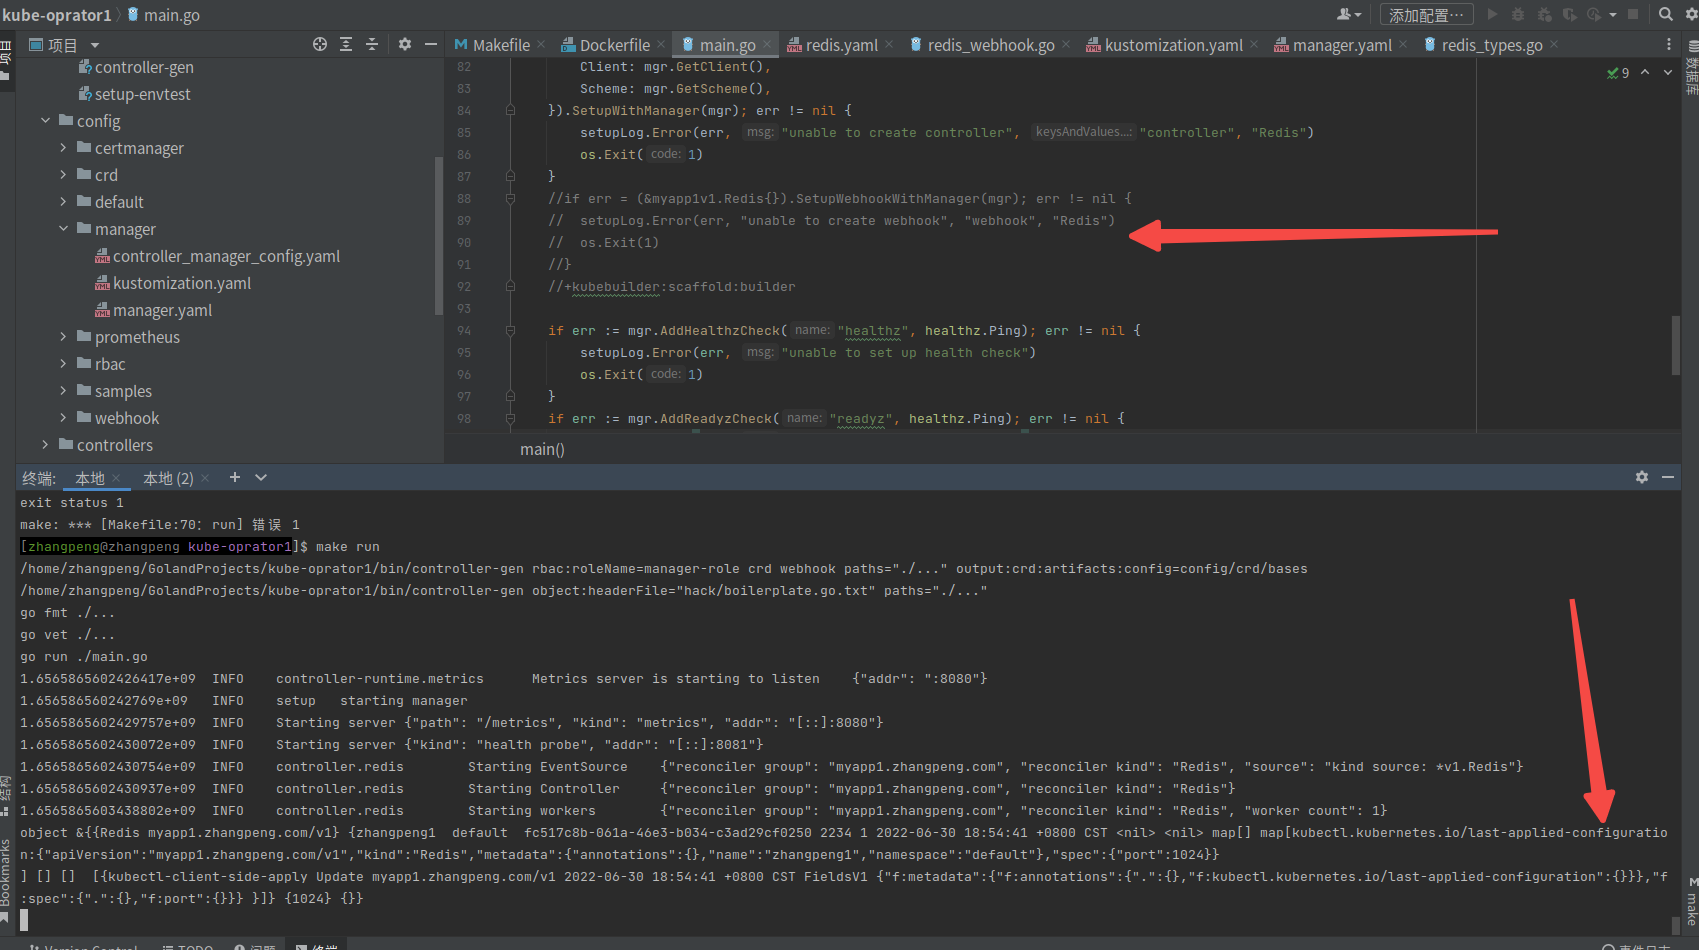Screen dimensions: 1699x950
Task: Select kustomization.yaml in manager folder
Action: coord(172,283)
